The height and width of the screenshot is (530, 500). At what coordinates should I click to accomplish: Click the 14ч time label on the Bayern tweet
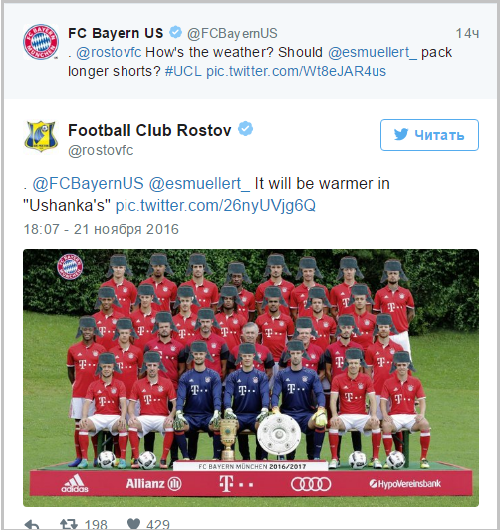(467, 33)
